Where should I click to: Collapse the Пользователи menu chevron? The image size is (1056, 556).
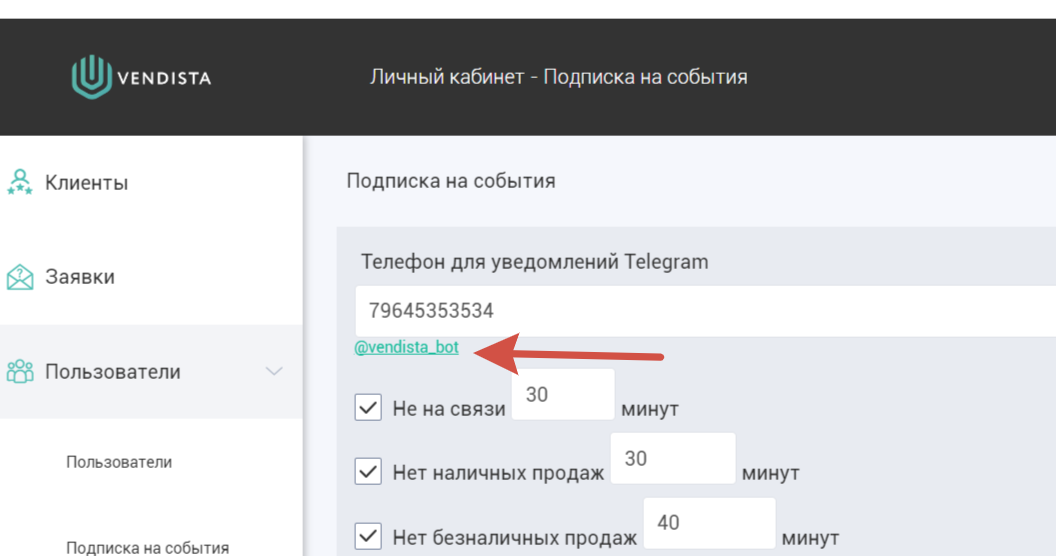pos(274,371)
